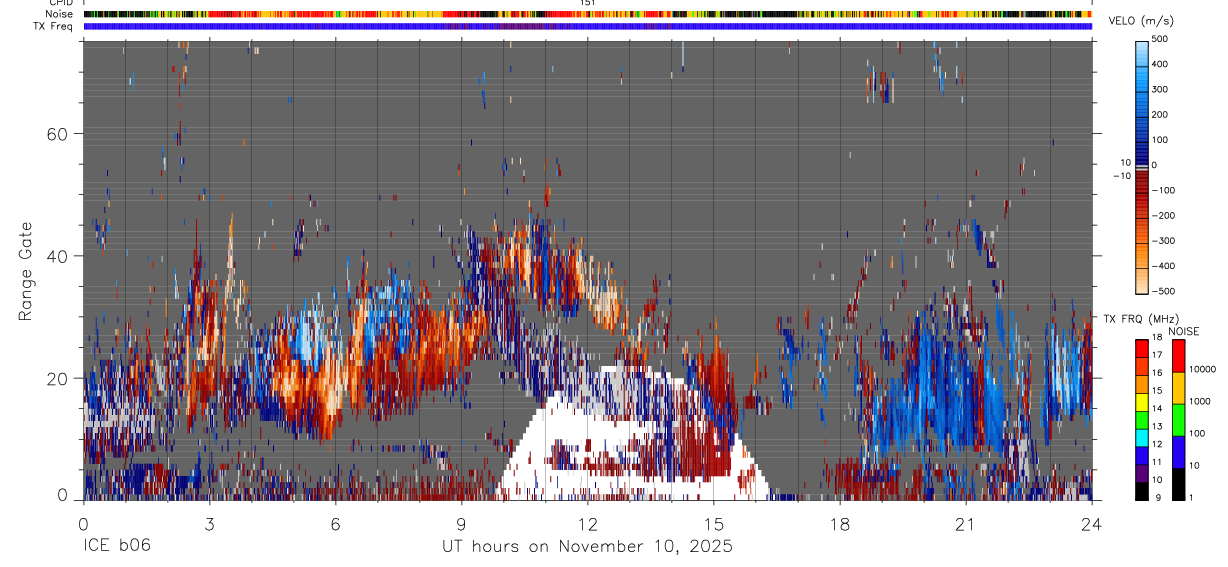The height and width of the screenshot is (567, 1228).
Task: Click the '9' tick label on the UT hours axis
Action: click(x=461, y=523)
